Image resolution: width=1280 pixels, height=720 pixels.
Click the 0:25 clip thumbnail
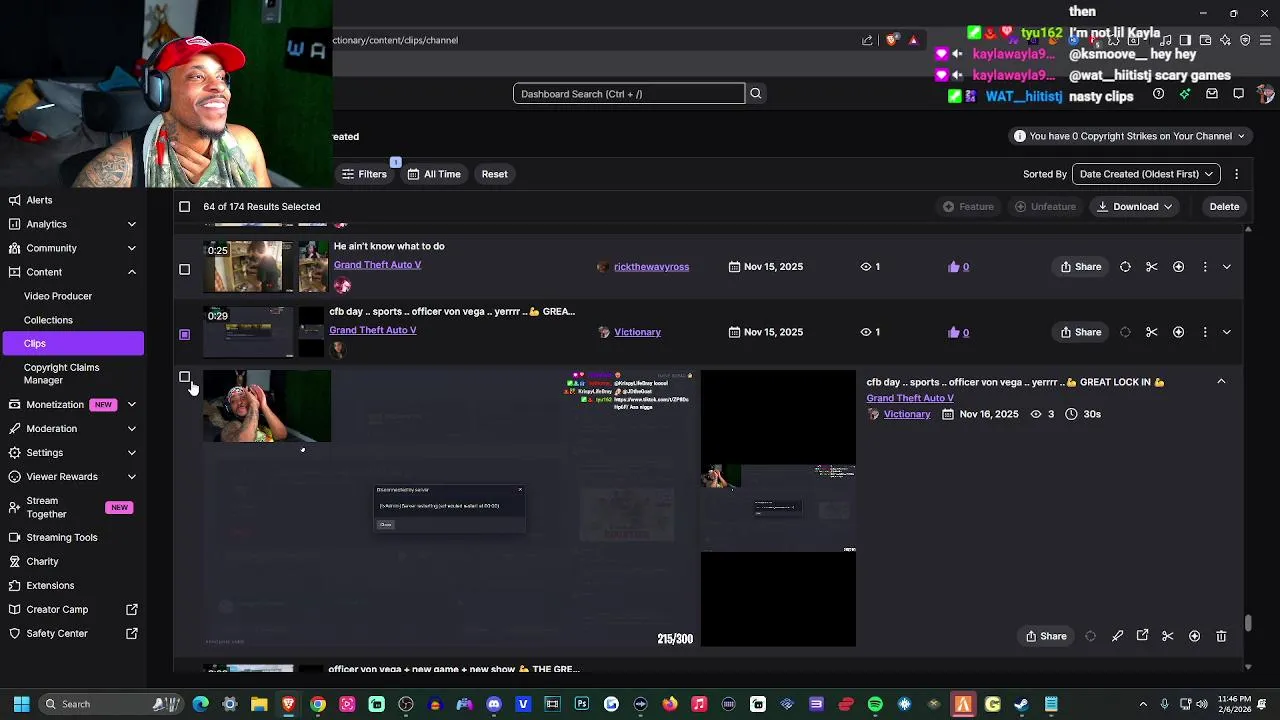coord(249,266)
